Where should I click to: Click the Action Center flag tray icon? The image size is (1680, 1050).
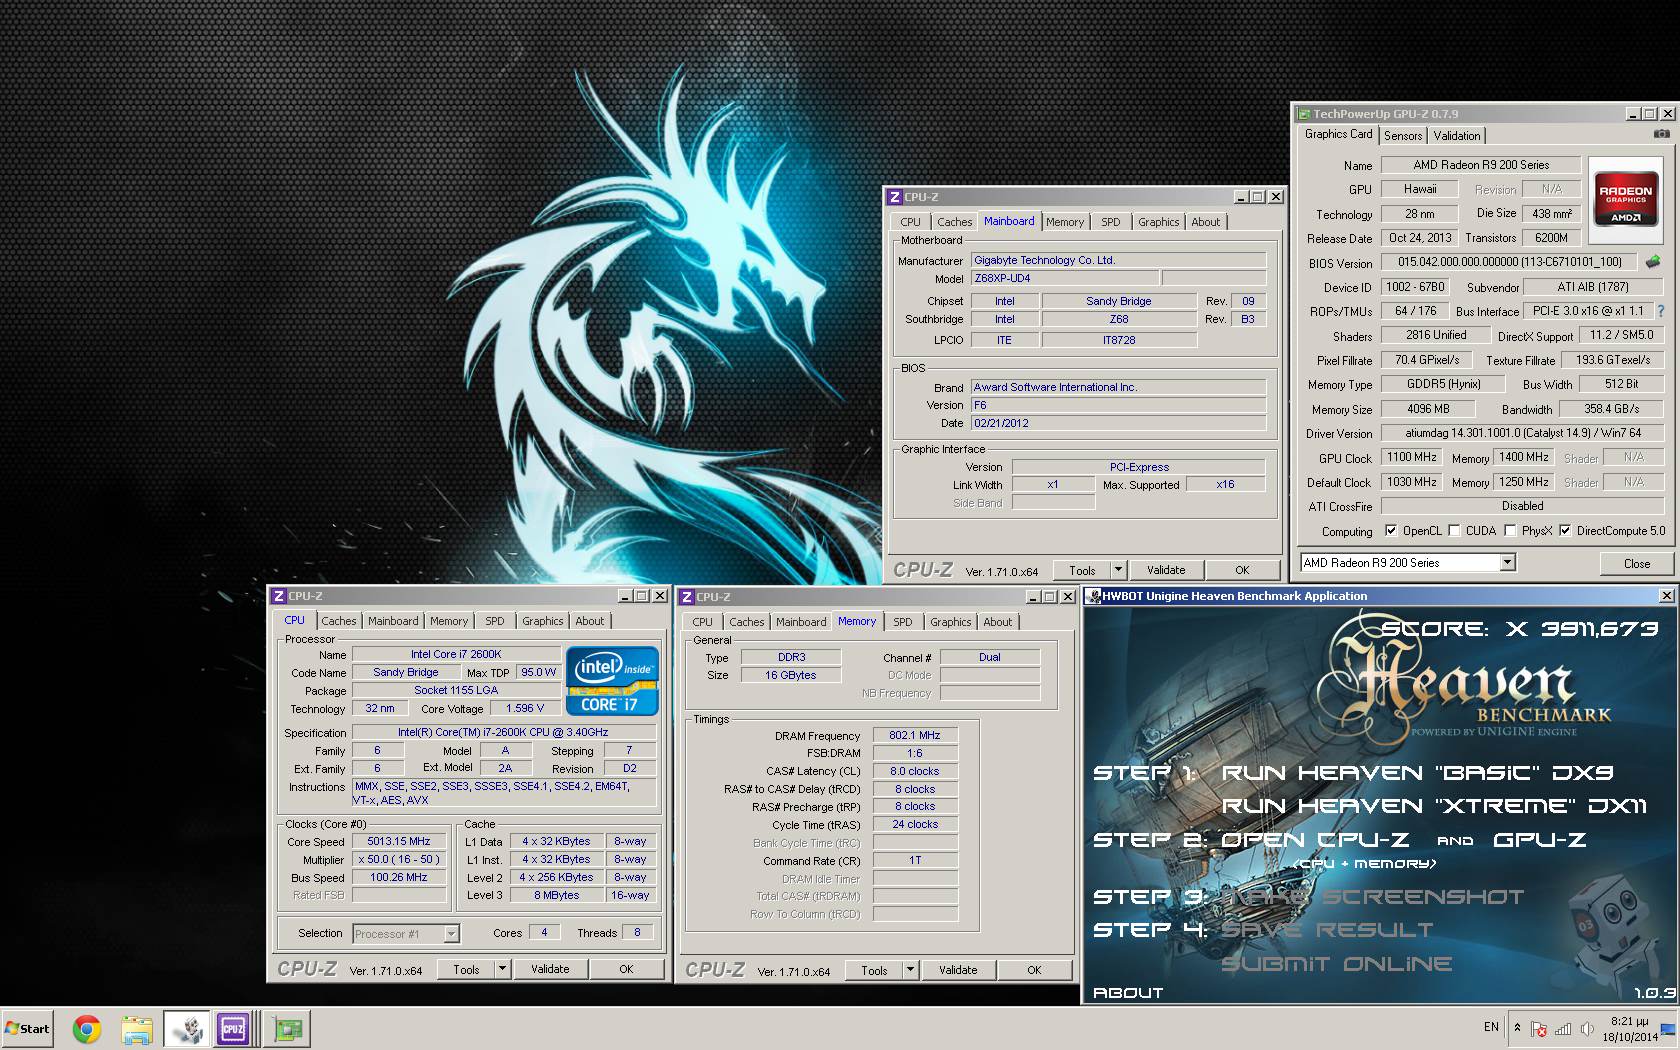pos(1539,1028)
